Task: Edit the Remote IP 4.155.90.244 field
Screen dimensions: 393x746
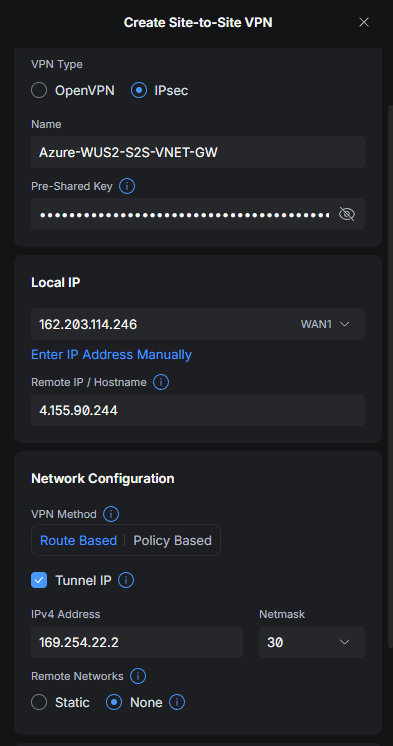Action: (x=198, y=410)
